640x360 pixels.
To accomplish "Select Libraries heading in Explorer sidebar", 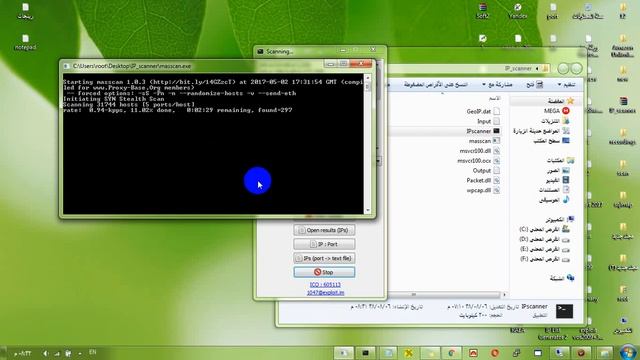I will pos(560,160).
